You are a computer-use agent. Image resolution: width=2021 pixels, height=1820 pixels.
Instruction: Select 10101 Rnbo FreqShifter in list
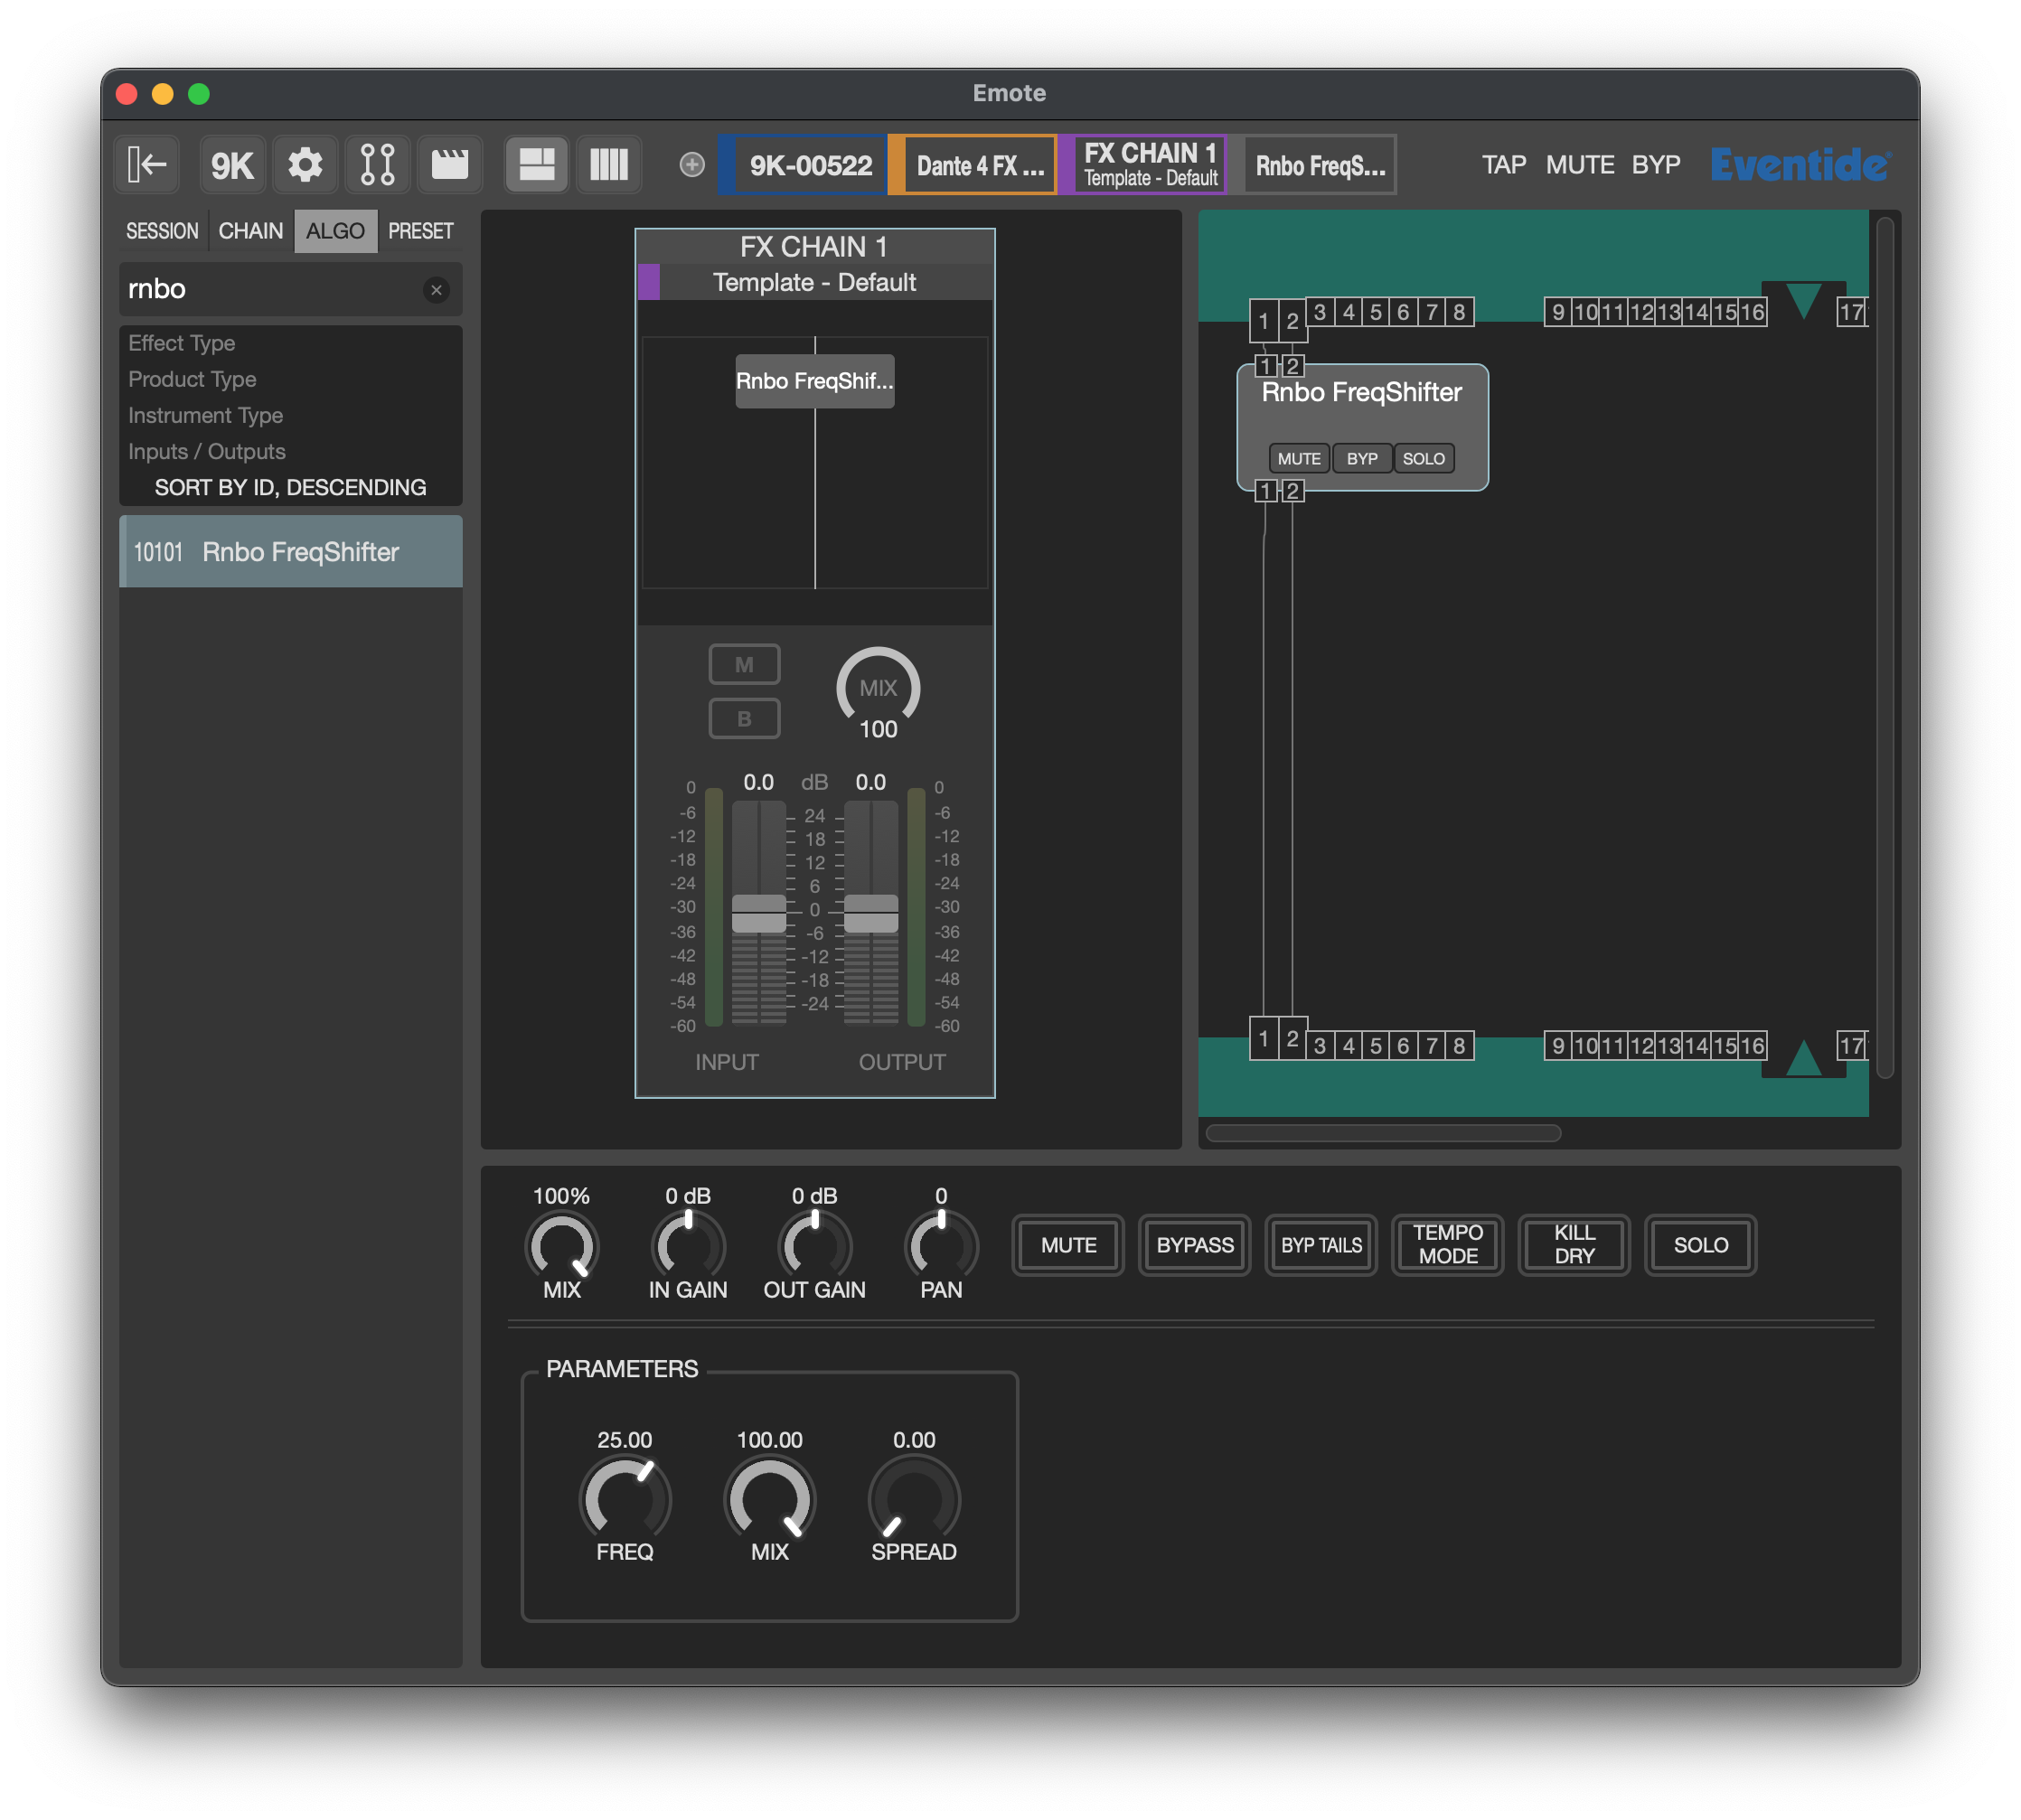[290, 551]
